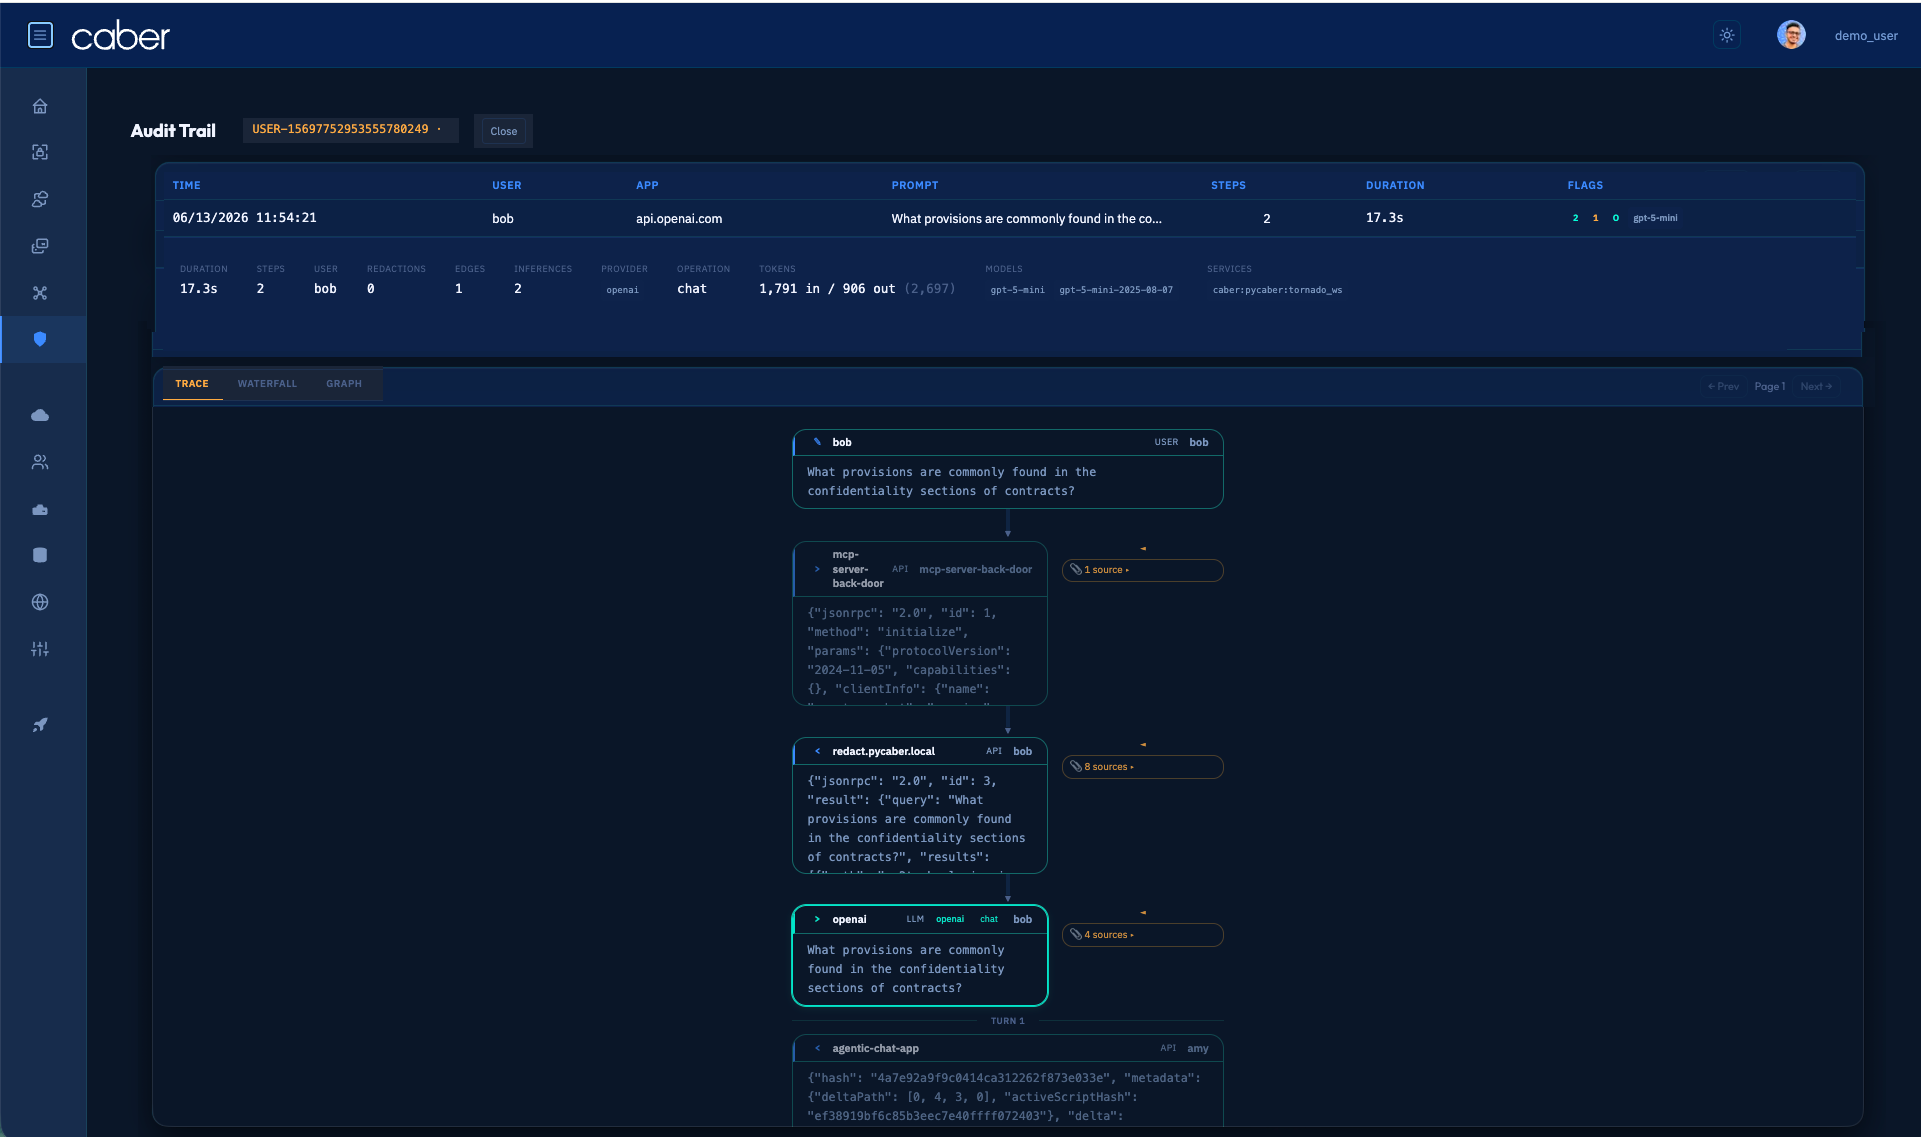Viewport: 1921px width, 1137px height.
Task: Switch to the WATERFALL tab
Action: (x=267, y=384)
